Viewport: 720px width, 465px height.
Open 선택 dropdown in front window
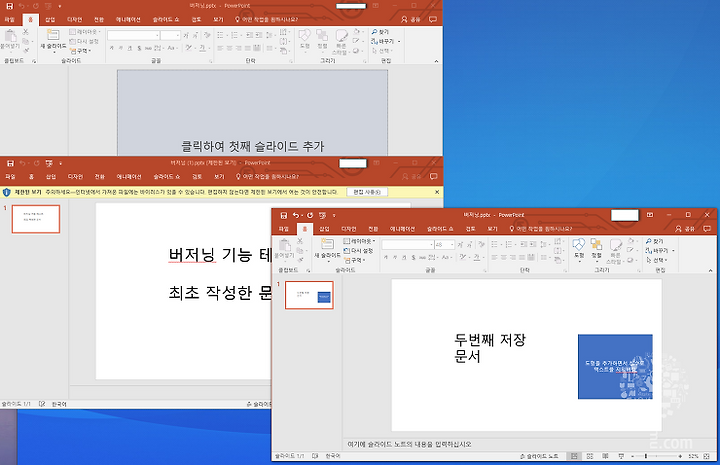(657, 260)
